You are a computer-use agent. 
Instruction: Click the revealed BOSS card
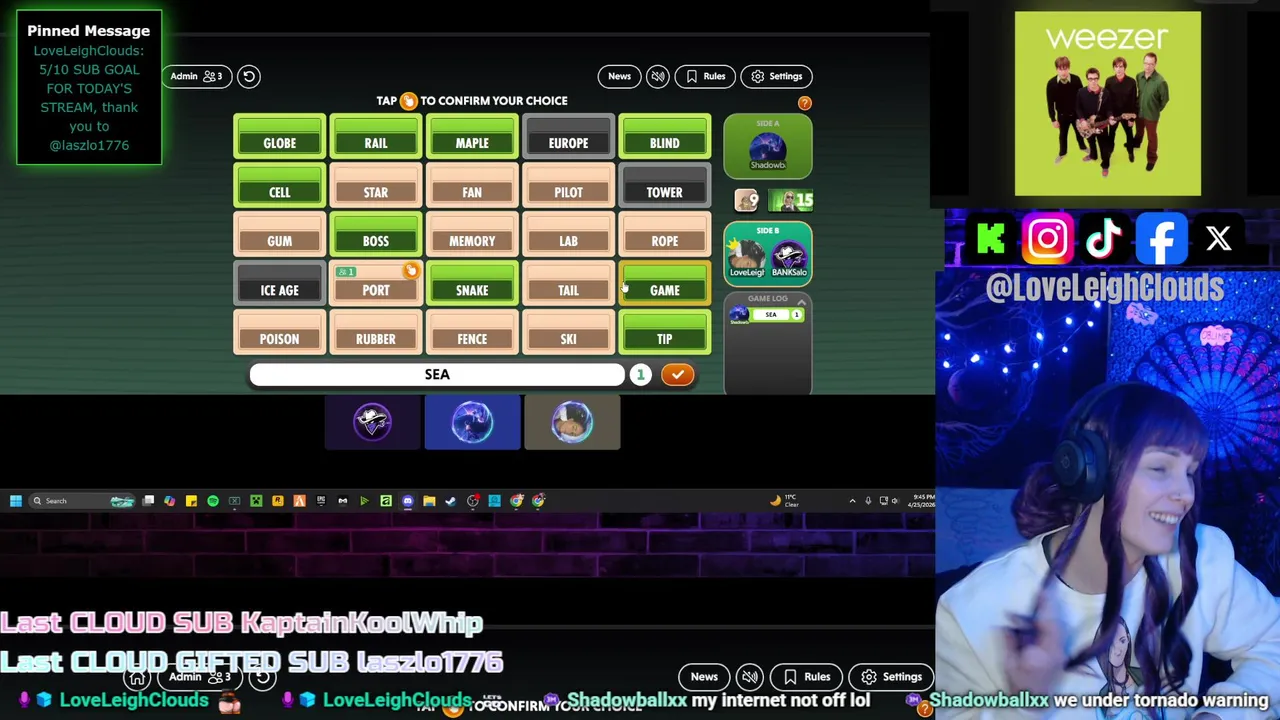pyautogui.click(x=376, y=236)
